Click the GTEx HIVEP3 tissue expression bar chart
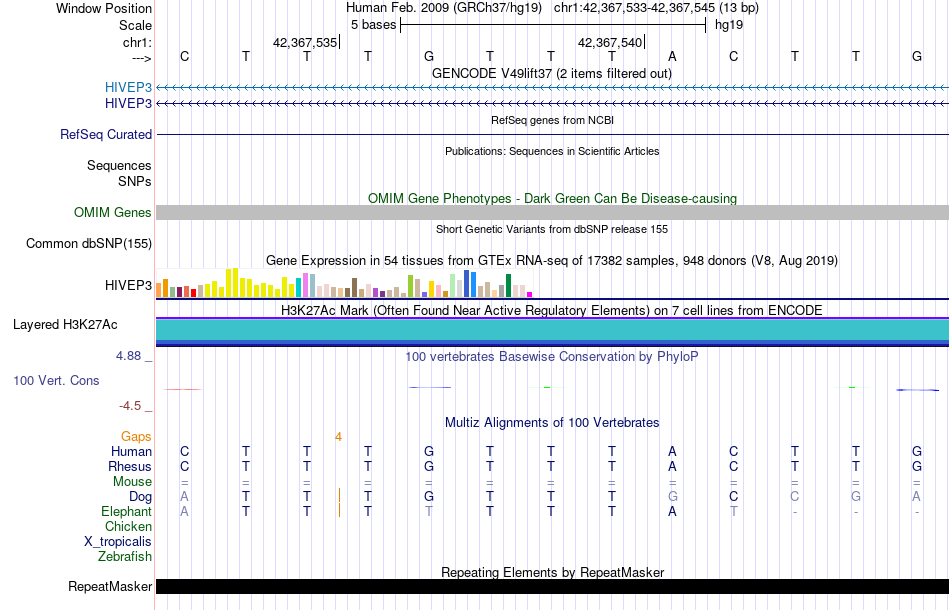 (x=344, y=283)
